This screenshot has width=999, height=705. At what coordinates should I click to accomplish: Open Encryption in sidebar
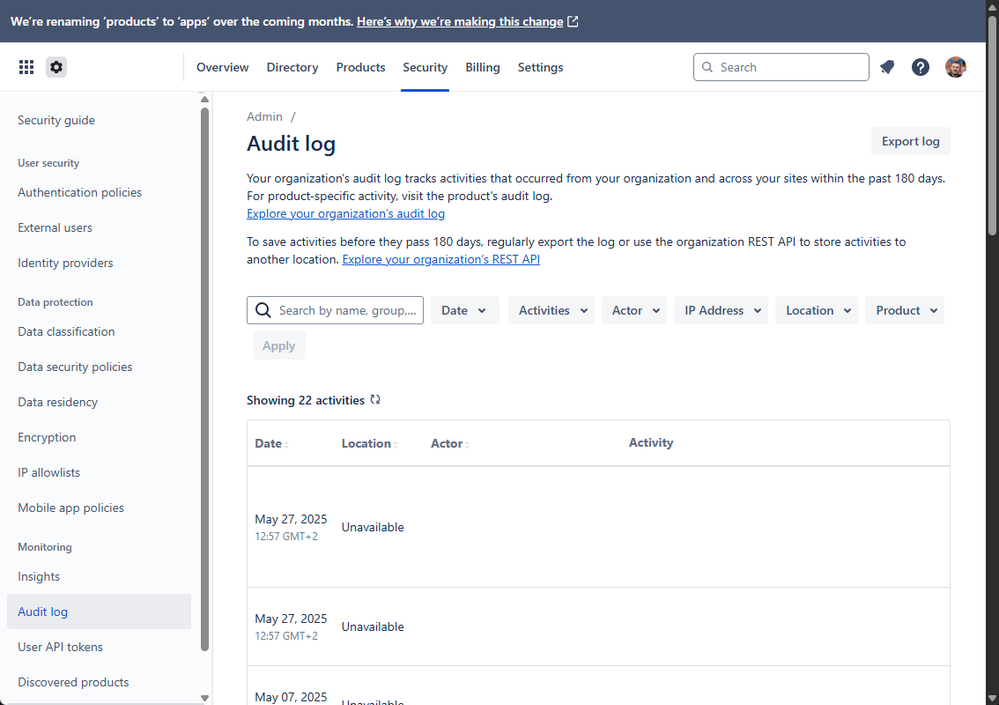pyautogui.click(x=47, y=437)
